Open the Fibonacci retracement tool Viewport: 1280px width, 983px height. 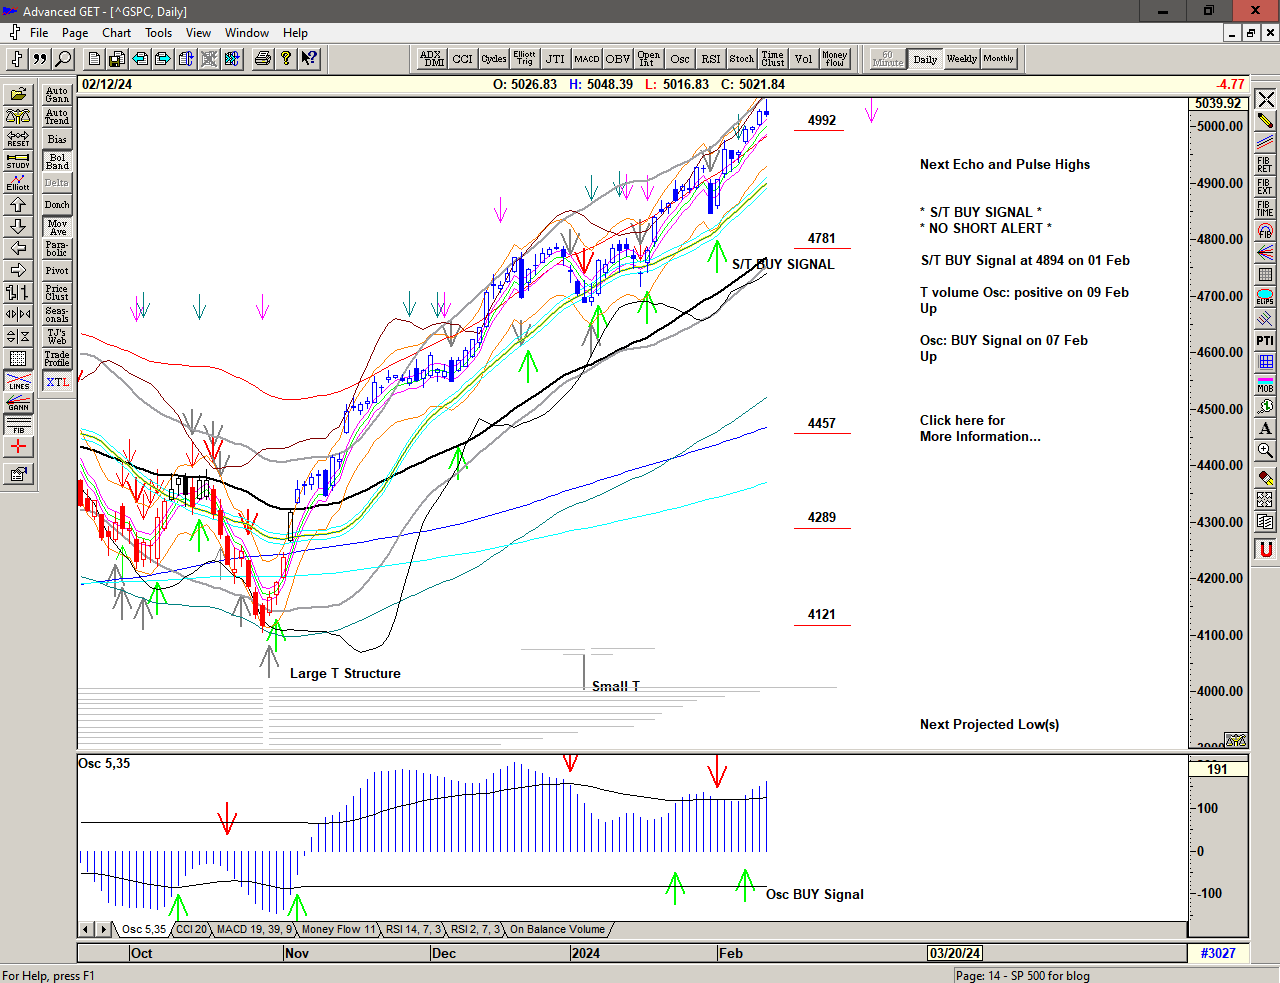(1265, 165)
